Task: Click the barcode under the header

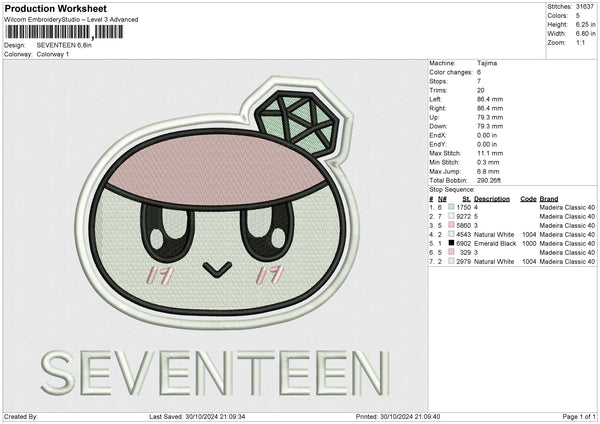Action: 64,32
